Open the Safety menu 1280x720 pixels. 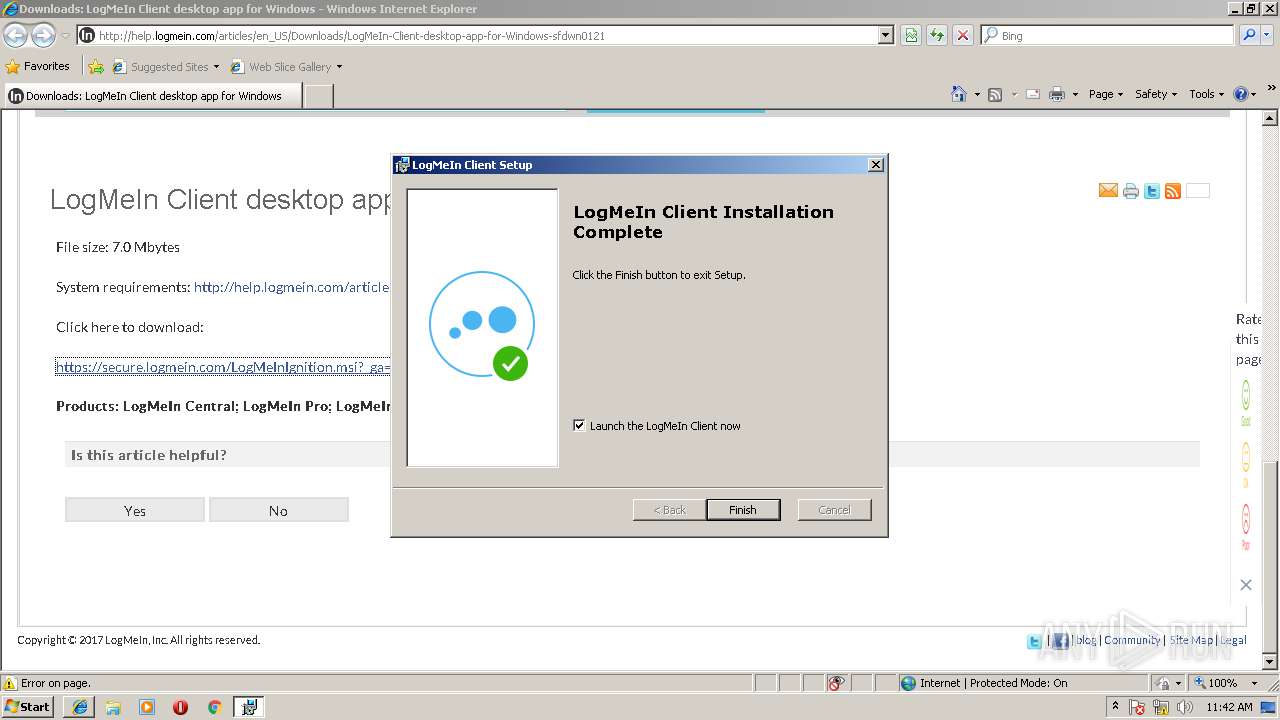pos(1156,94)
